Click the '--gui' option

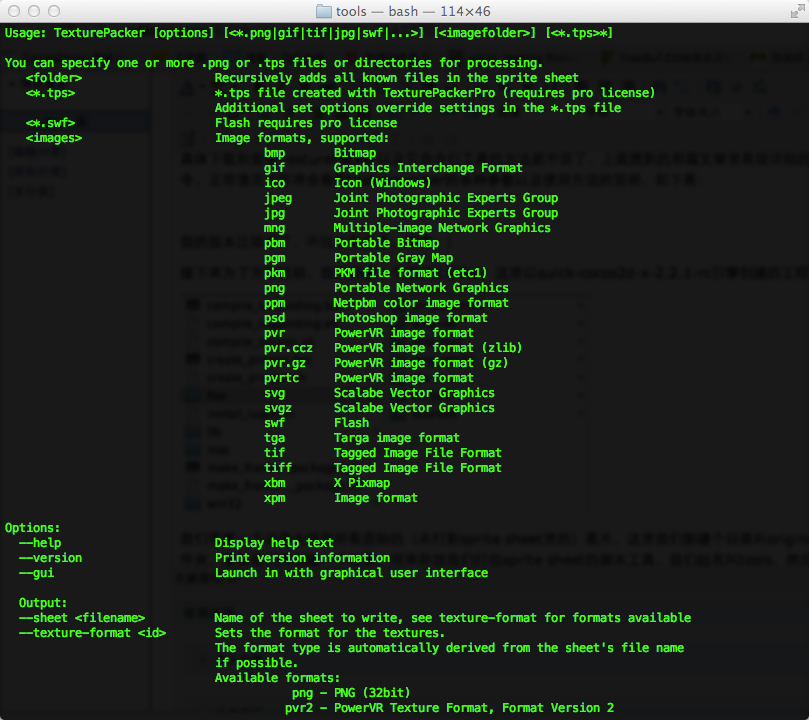pyautogui.click(x=36, y=573)
